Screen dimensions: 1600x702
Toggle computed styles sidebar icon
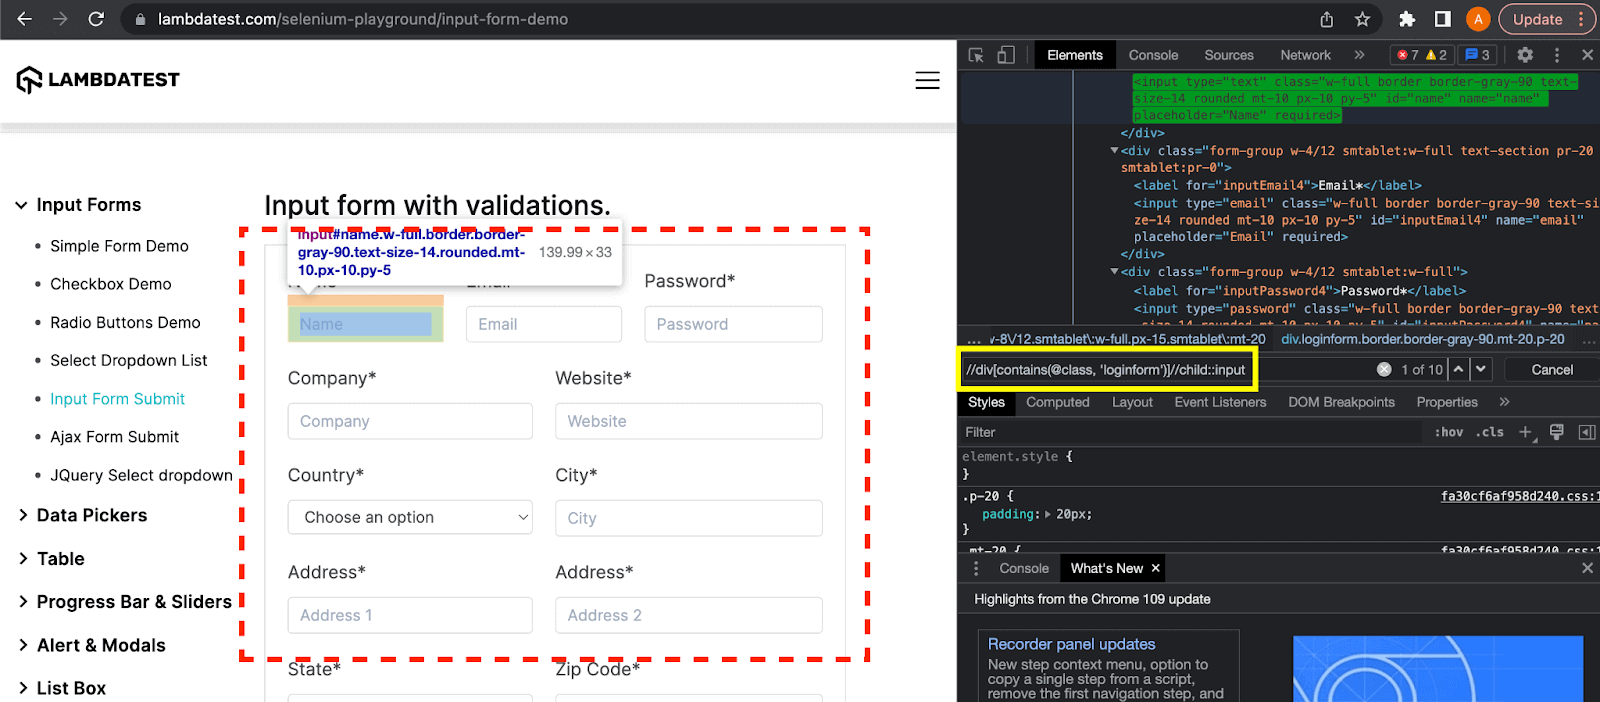pyautogui.click(x=1586, y=432)
